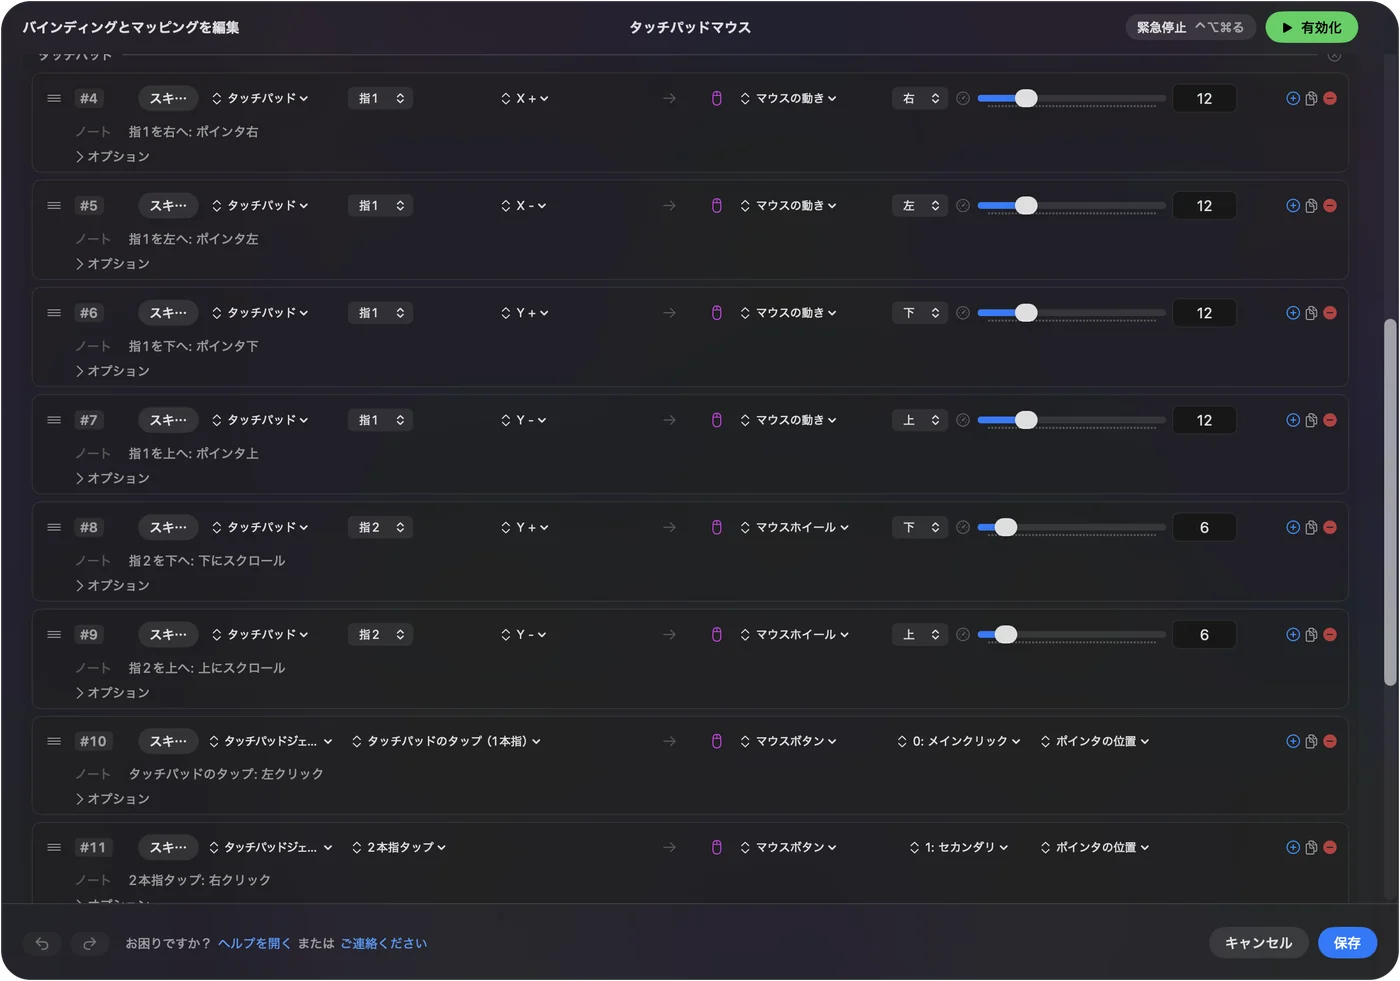Screen dimensions: 1400x981
Task: Change the up direction stepper in row #7
Action: (x=920, y=420)
